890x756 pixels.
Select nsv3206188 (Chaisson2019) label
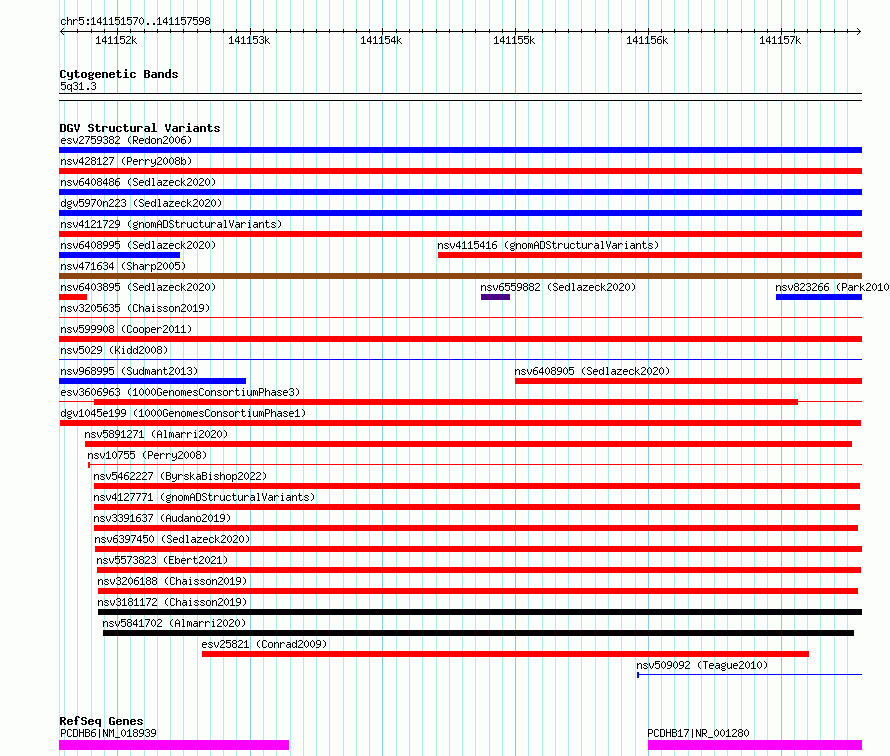(172, 581)
